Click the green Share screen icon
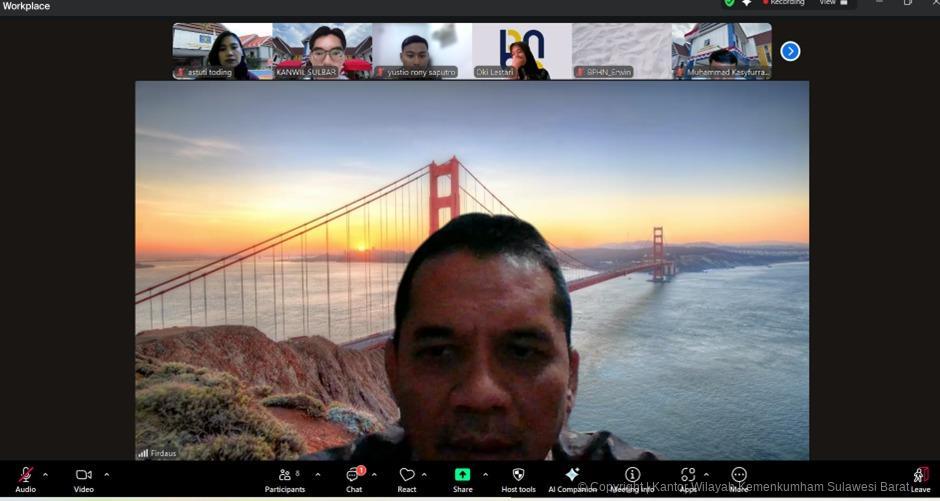 [x=462, y=475]
